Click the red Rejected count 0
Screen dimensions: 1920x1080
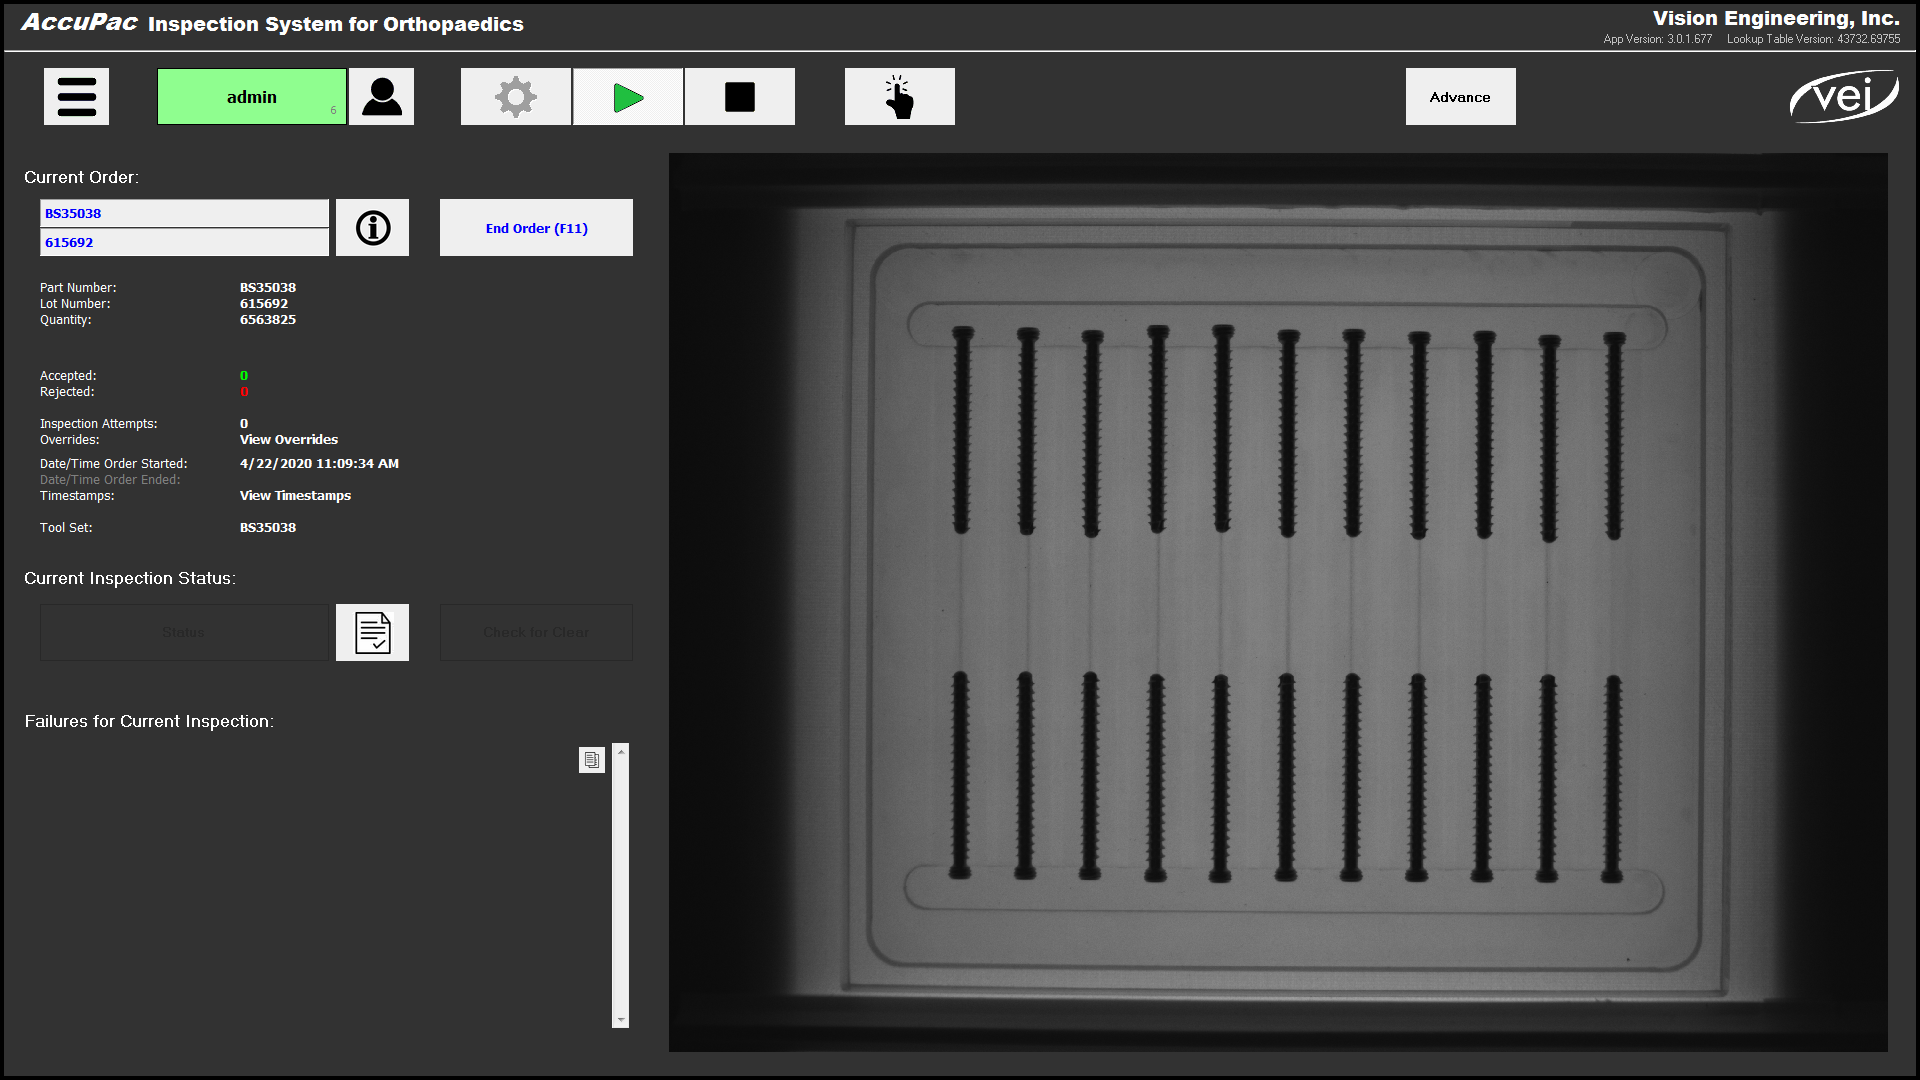pos(244,392)
